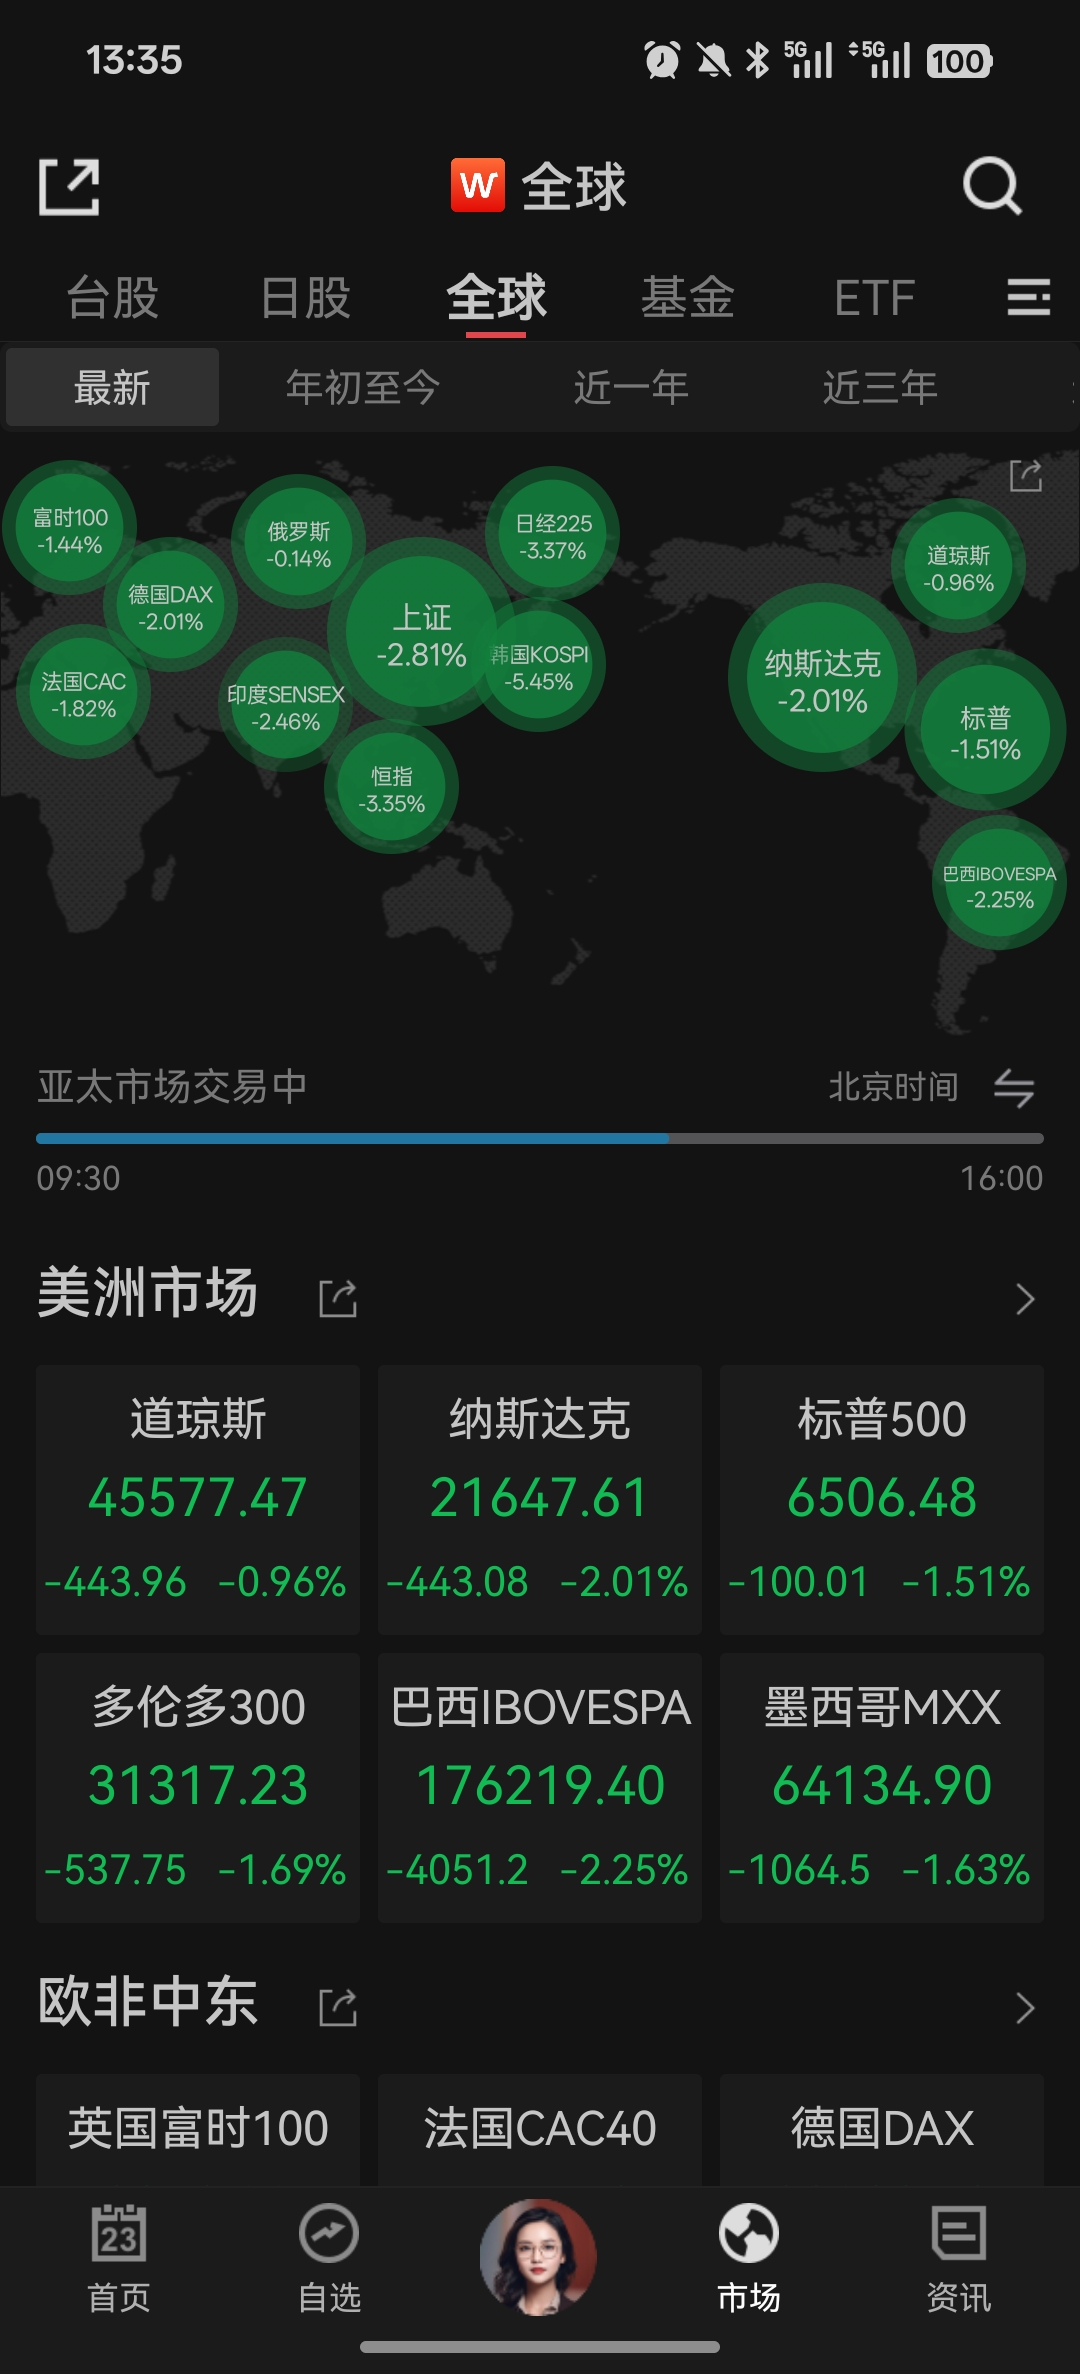
Task: Expand the 美洲市场 section chevron
Action: tap(1025, 1299)
